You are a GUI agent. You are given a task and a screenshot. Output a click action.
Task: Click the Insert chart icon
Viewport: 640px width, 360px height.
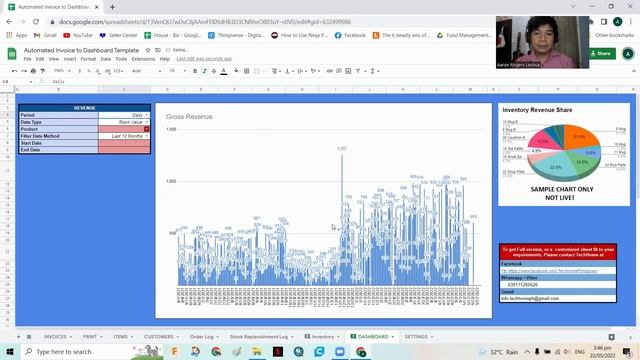348,71
